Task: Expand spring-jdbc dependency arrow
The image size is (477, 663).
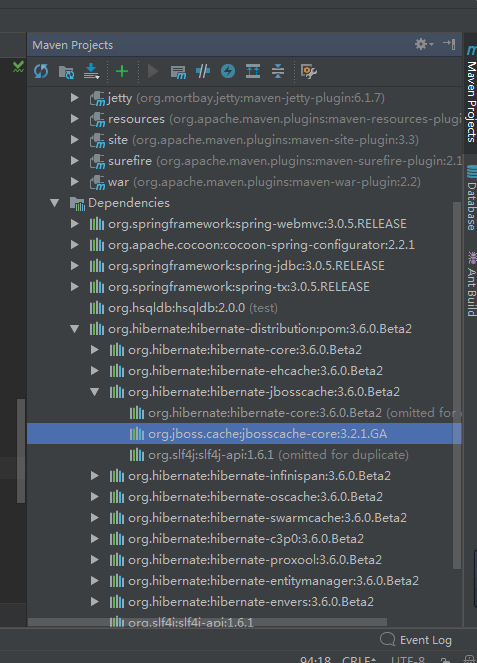Action: coord(75,266)
